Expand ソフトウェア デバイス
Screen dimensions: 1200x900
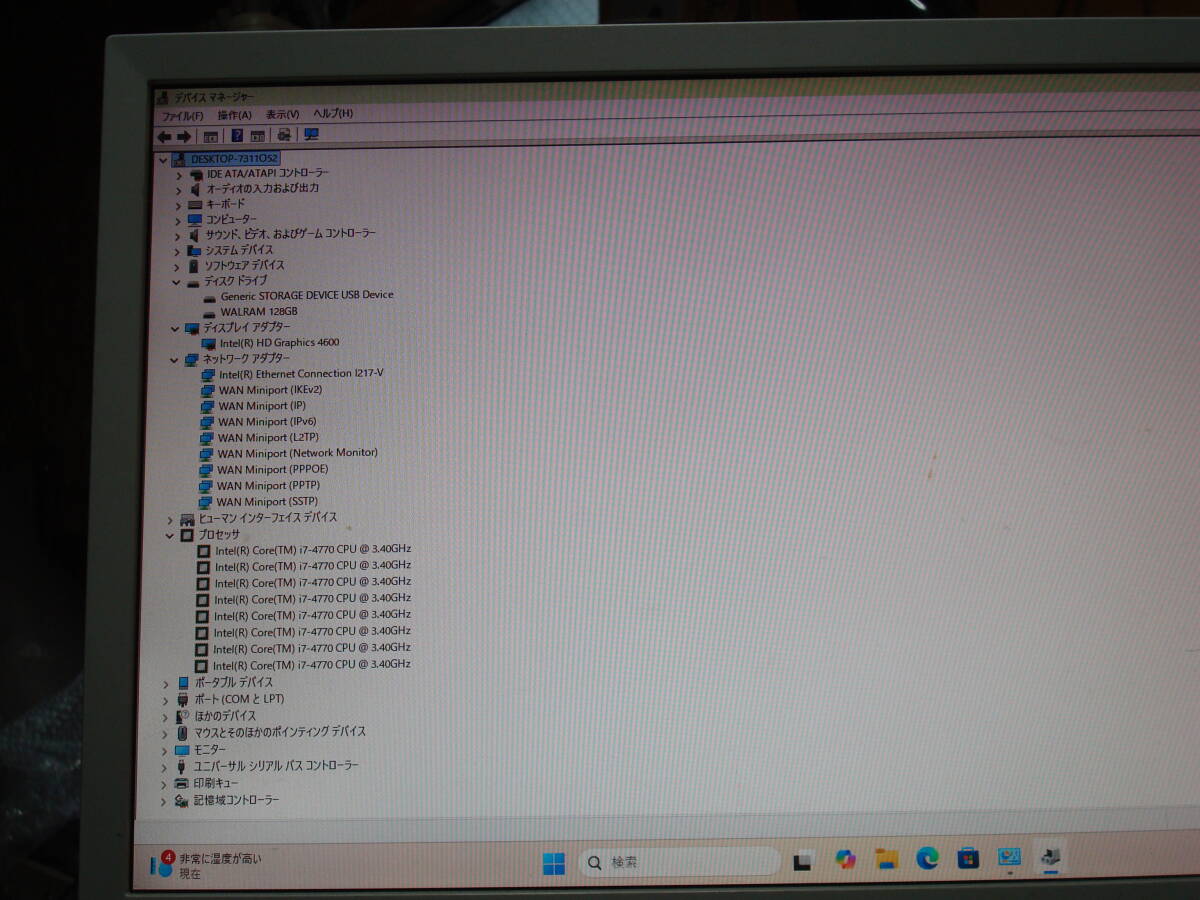[x=177, y=266]
